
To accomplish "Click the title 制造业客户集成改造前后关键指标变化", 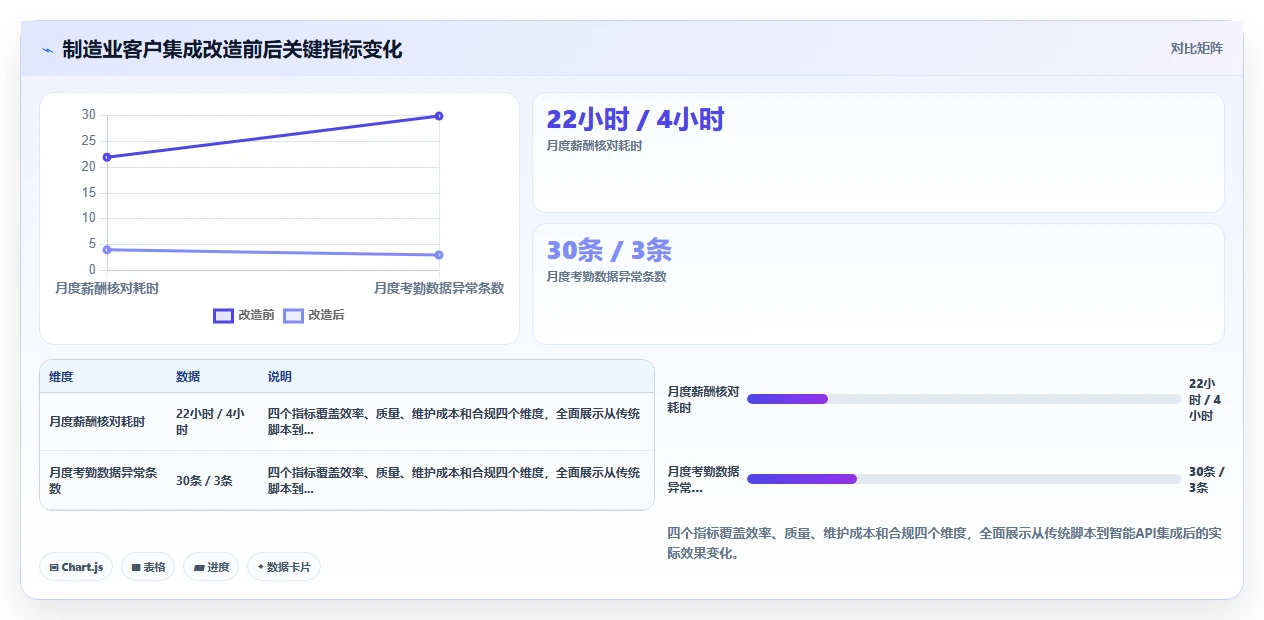I will click(232, 50).
